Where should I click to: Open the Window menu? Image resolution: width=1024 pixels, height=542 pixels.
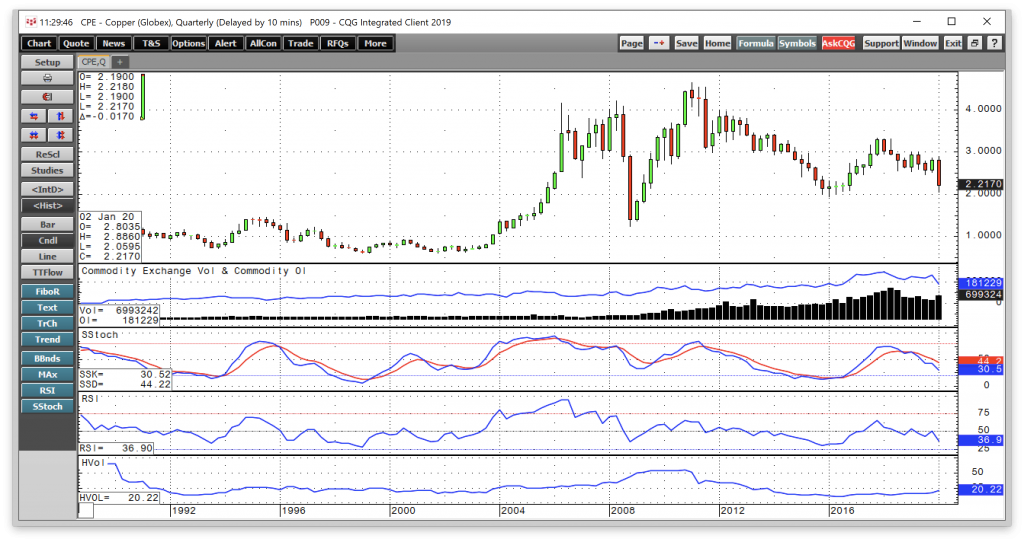pos(920,43)
